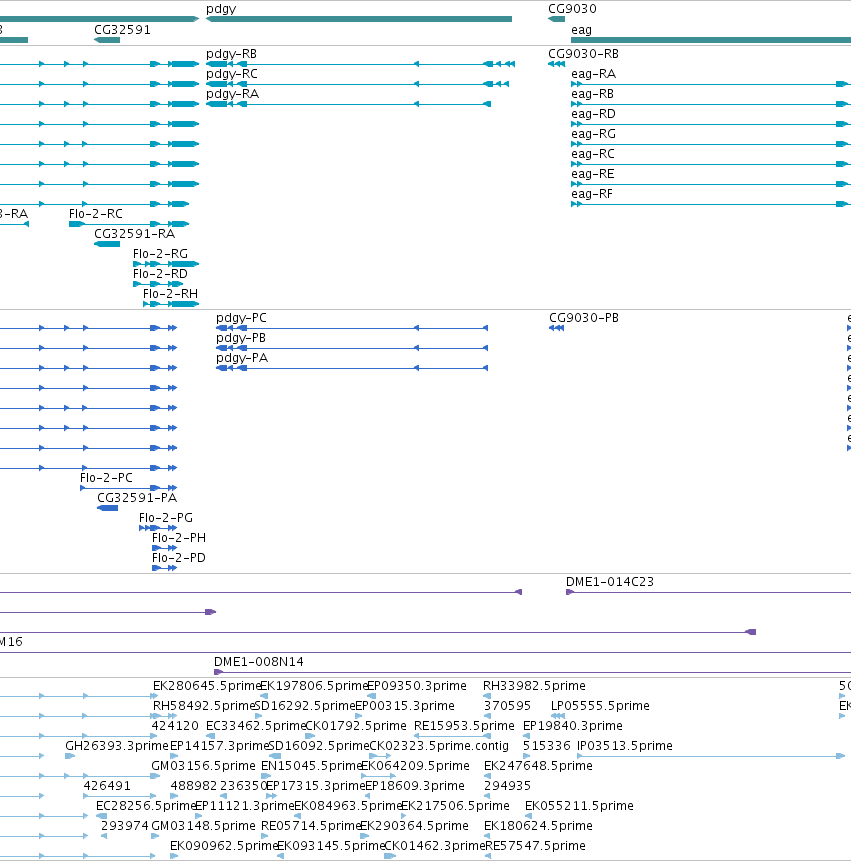Viewport: 851px width, 861px height.
Task: Click the Flo-2-RC transcript label
Action: pyautogui.click(x=96, y=214)
